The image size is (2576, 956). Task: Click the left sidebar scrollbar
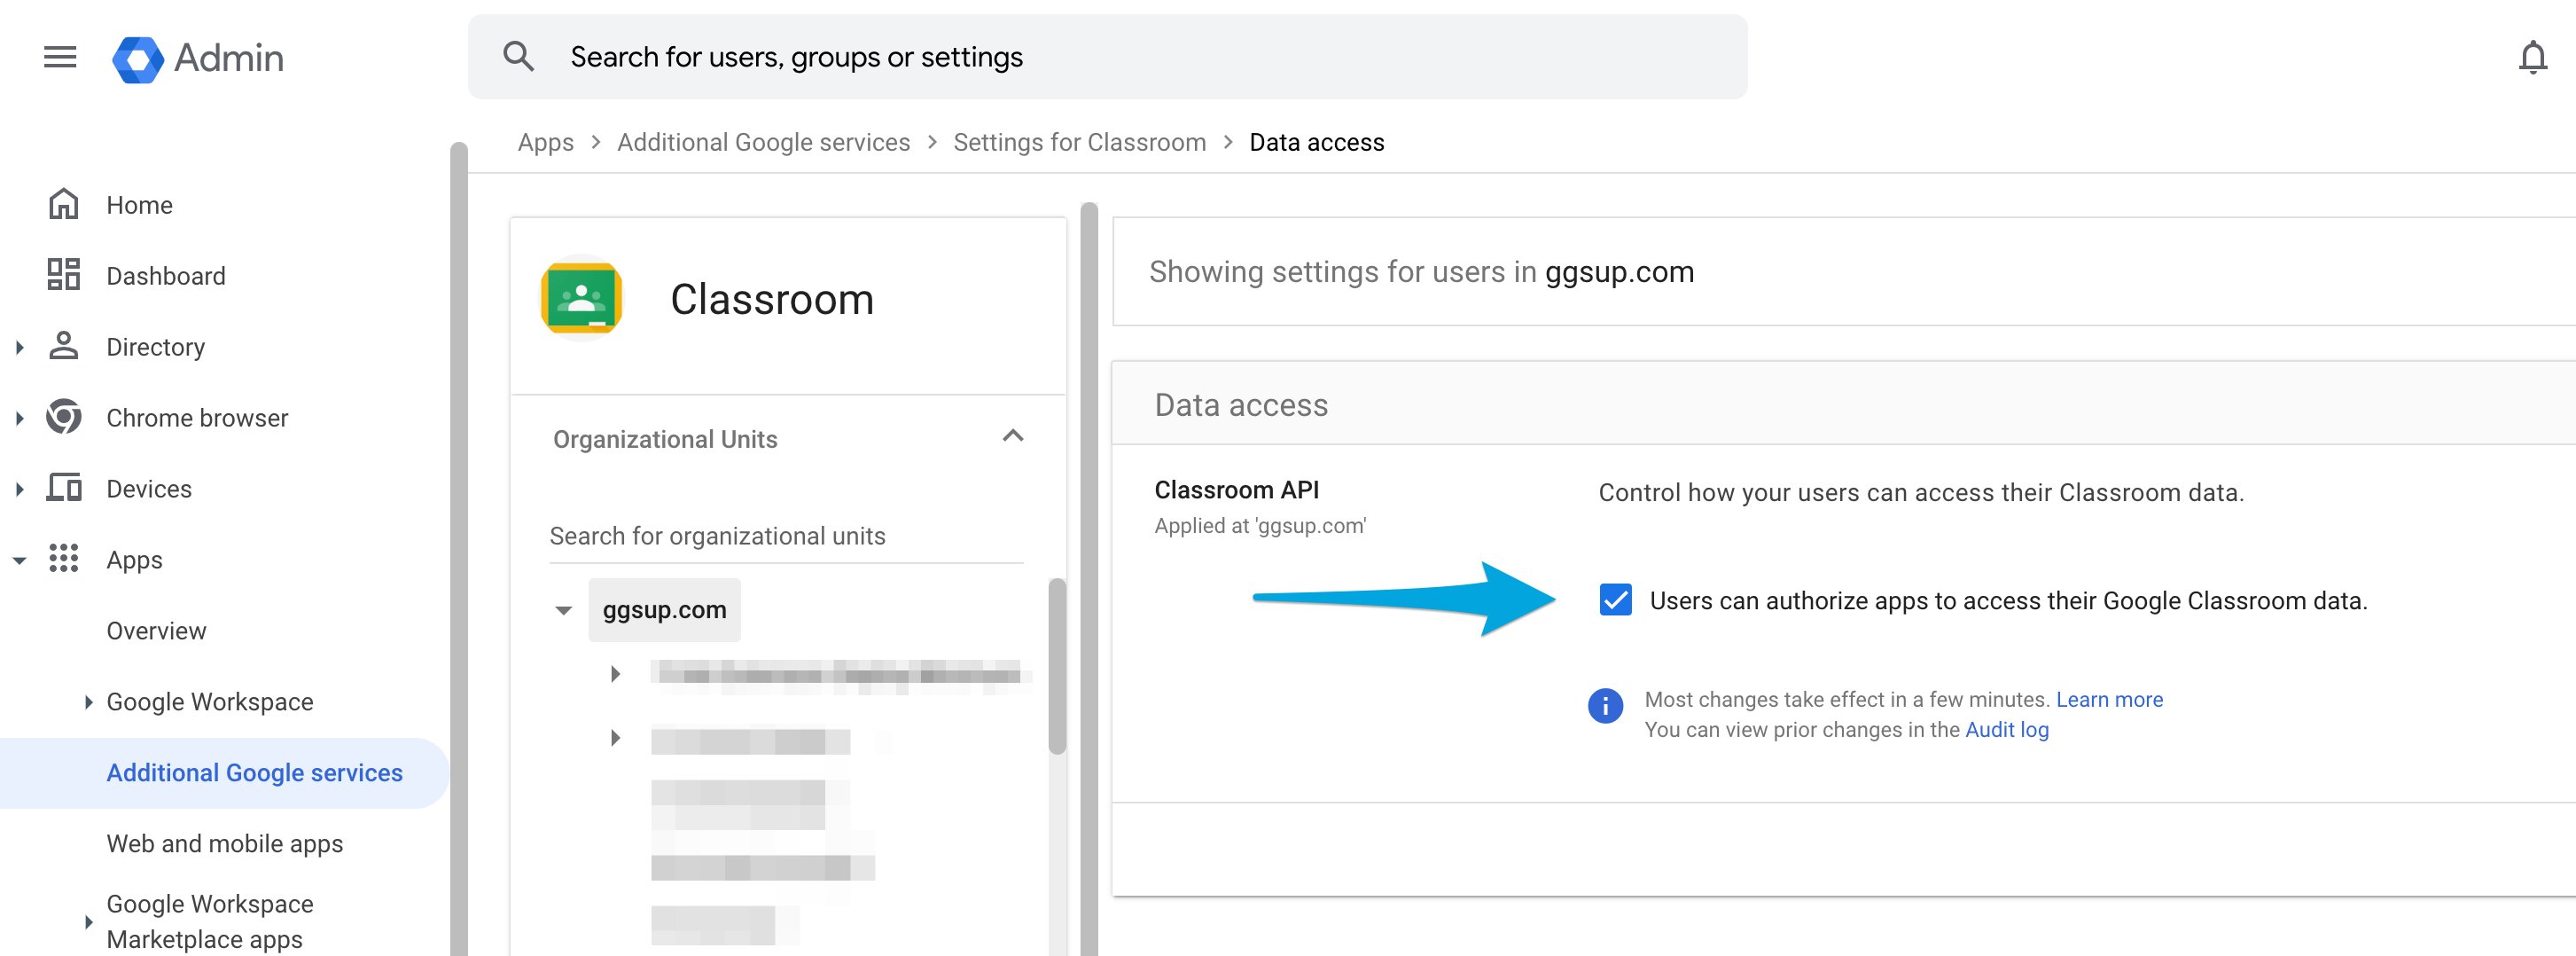pos(459,550)
